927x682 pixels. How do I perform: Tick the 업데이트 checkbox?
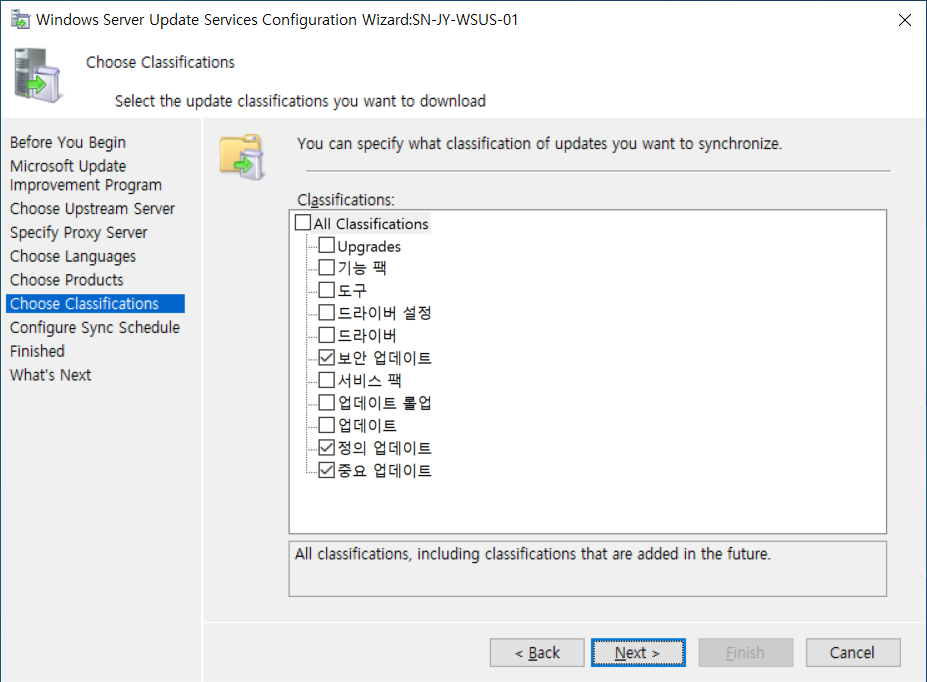click(x=326, y=425)
